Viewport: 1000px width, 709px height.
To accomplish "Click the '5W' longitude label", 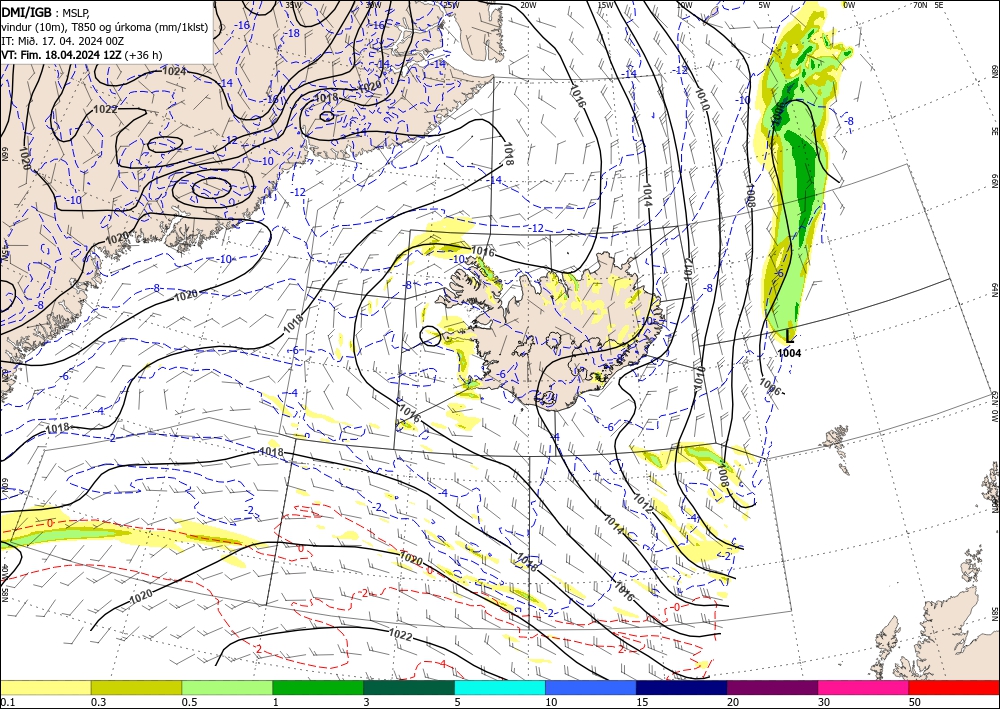I will pos(765,5).
